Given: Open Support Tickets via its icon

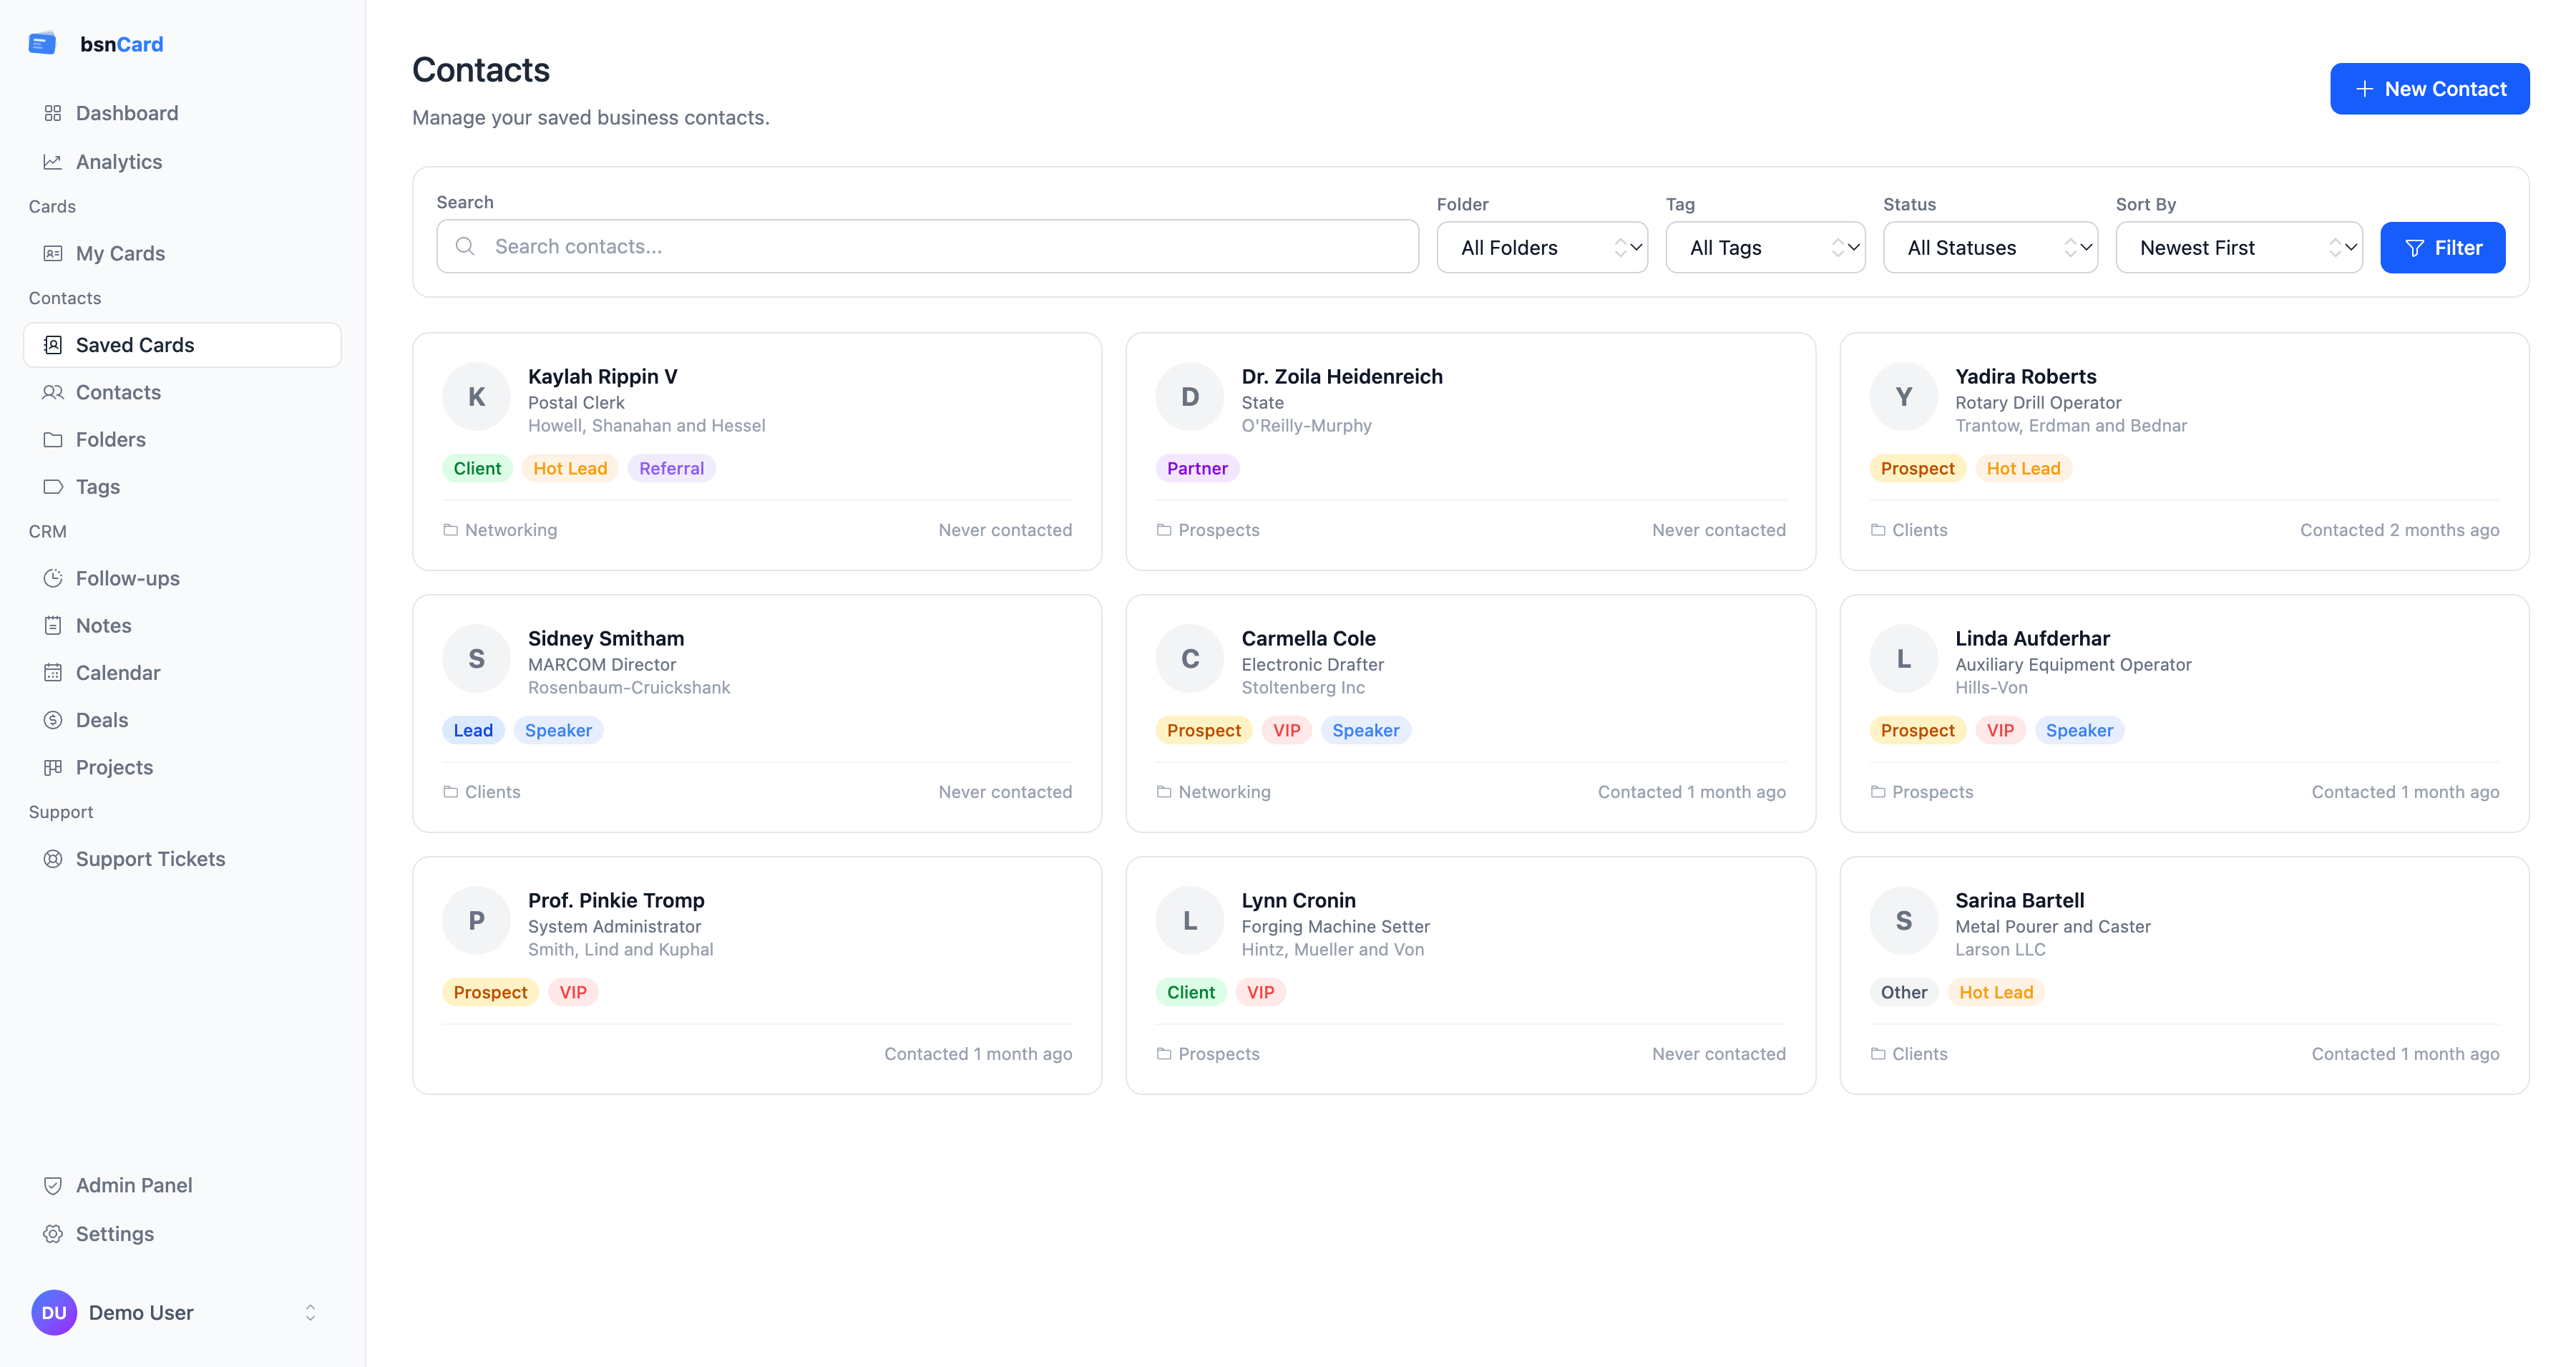Looking at the screenshot, I should click(54, 858).
